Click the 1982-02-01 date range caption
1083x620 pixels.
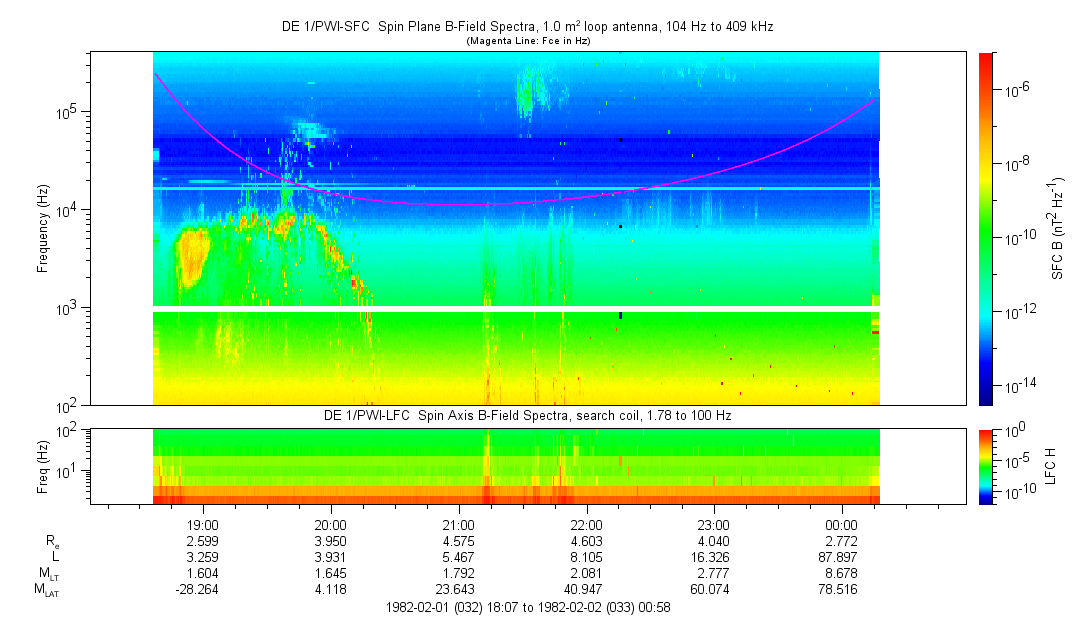(530, 607)
